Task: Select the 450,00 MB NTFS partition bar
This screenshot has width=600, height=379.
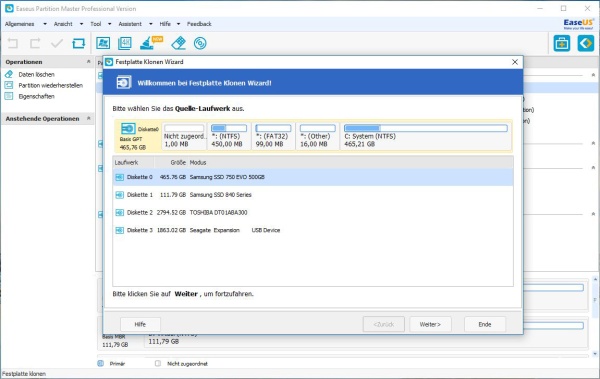Action: coord(229,136)
